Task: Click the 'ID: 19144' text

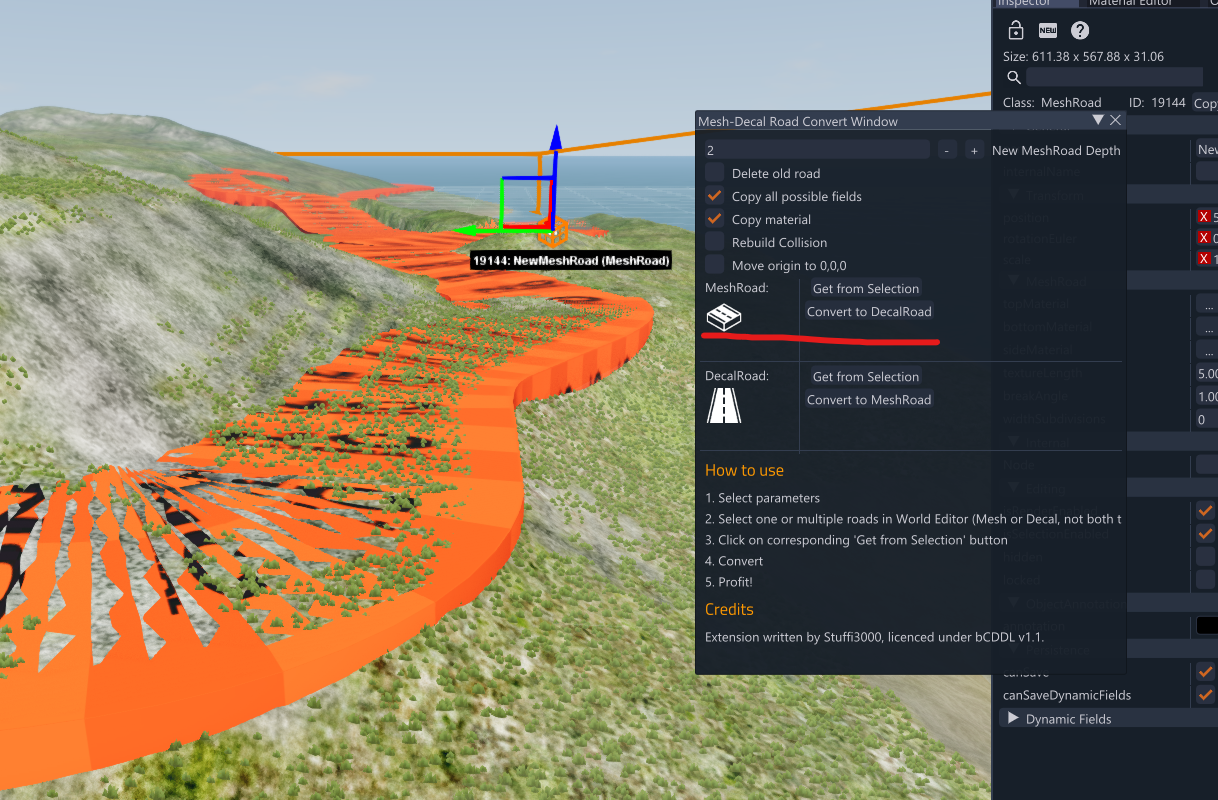Action: pyautogui.click(x=1157, y=103)
